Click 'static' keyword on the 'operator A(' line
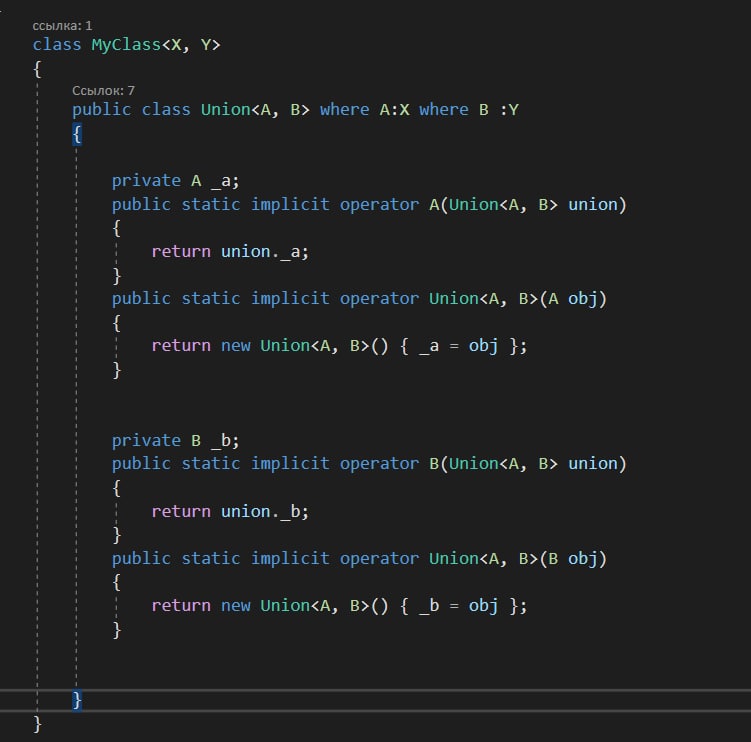 211,205
